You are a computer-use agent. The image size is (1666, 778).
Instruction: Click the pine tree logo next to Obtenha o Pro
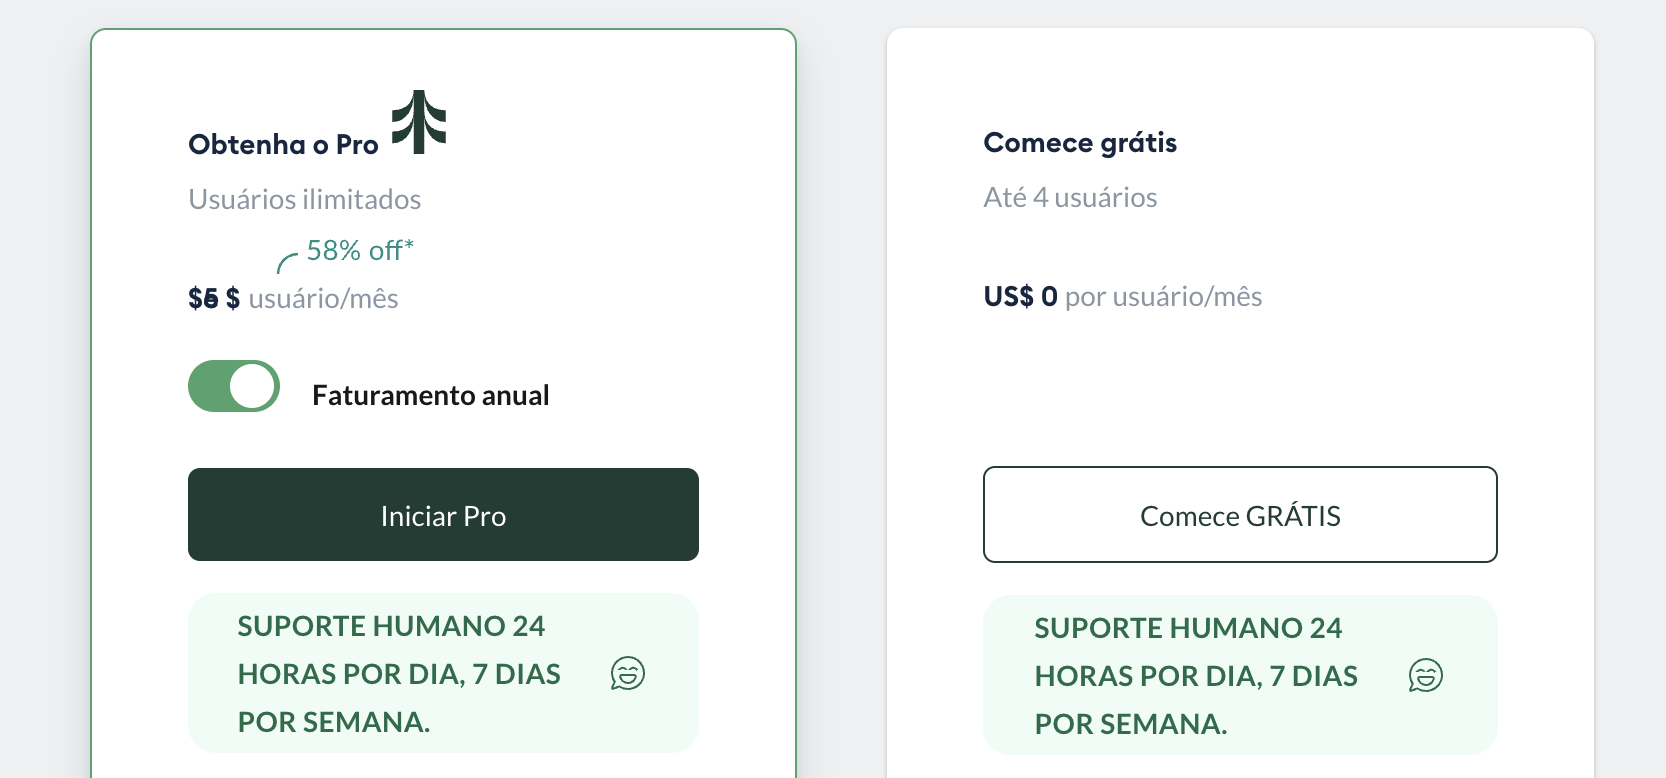pos(418,120)
